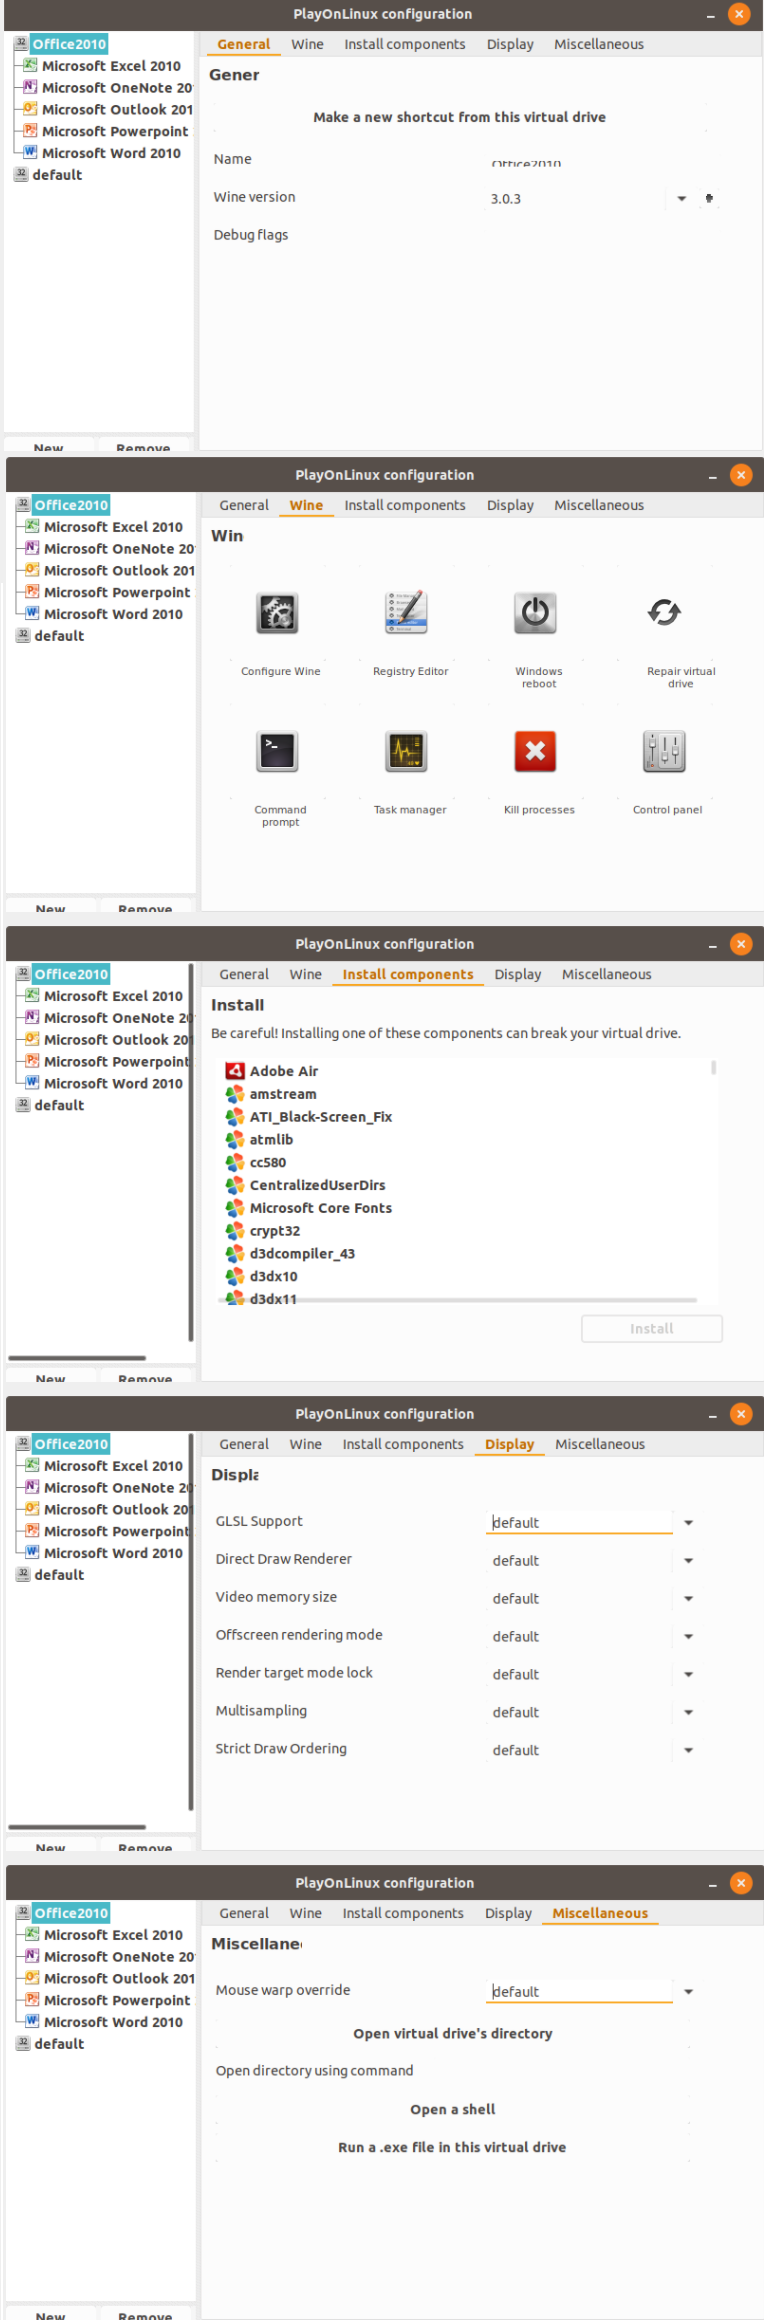The width and height of the screenshot is (764, 2320).
Task: Click Run a .exe file in this virtual drive
Action: [x=452, y=2148]
